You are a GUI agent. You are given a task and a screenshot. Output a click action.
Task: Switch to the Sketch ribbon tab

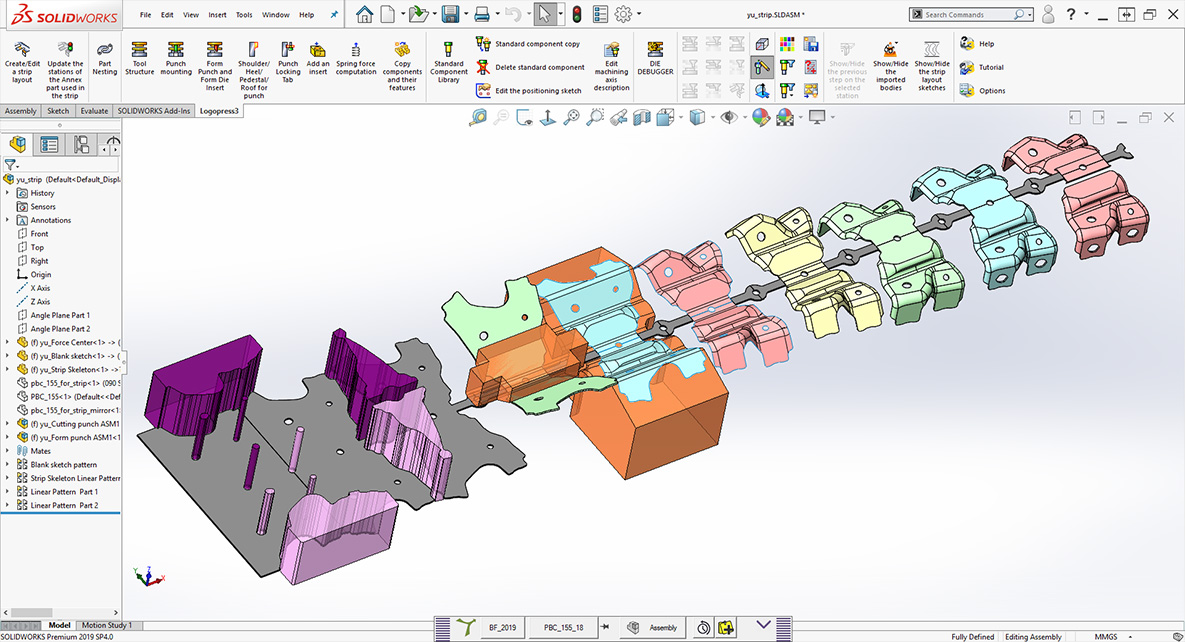pos(58,111)
